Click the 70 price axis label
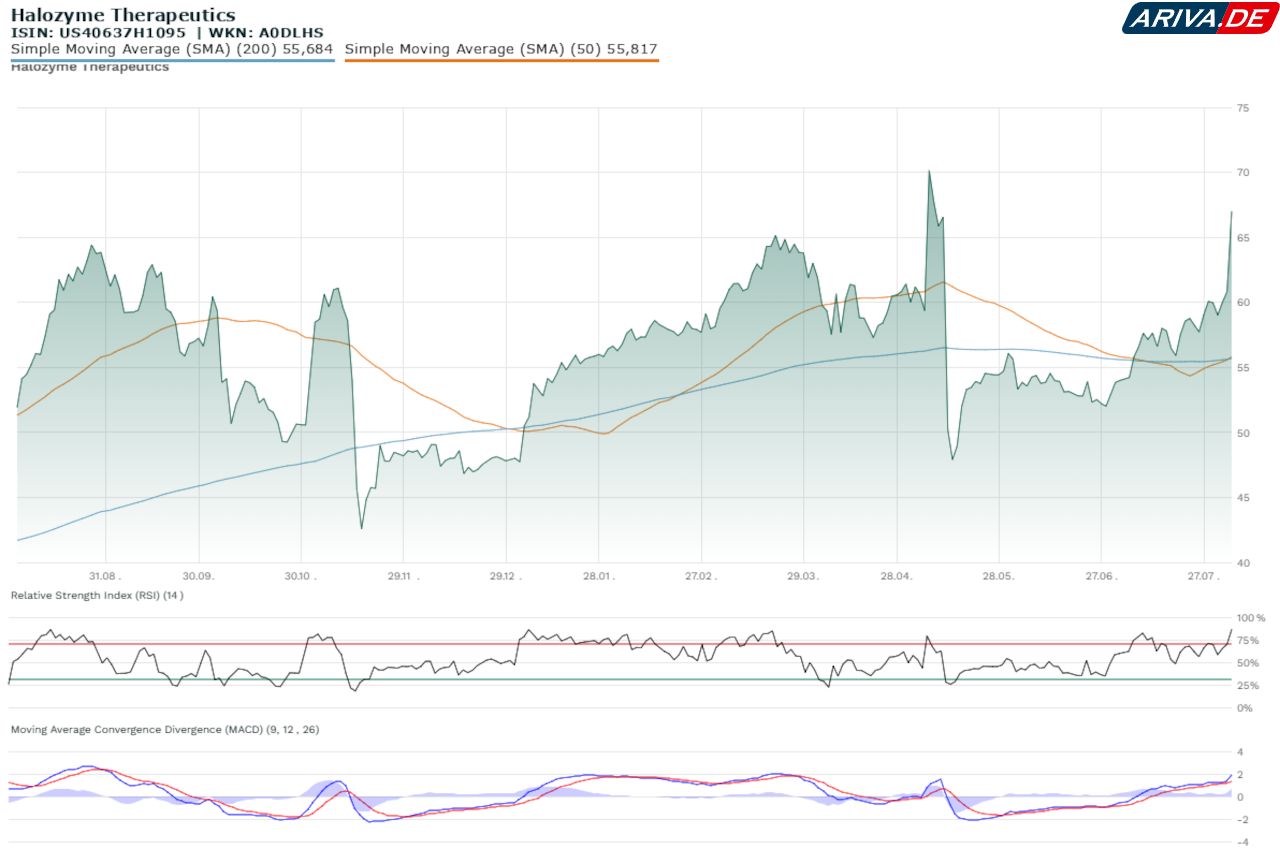The image size is (1280, 850). pyautogui.click(x=1243, y=173)
